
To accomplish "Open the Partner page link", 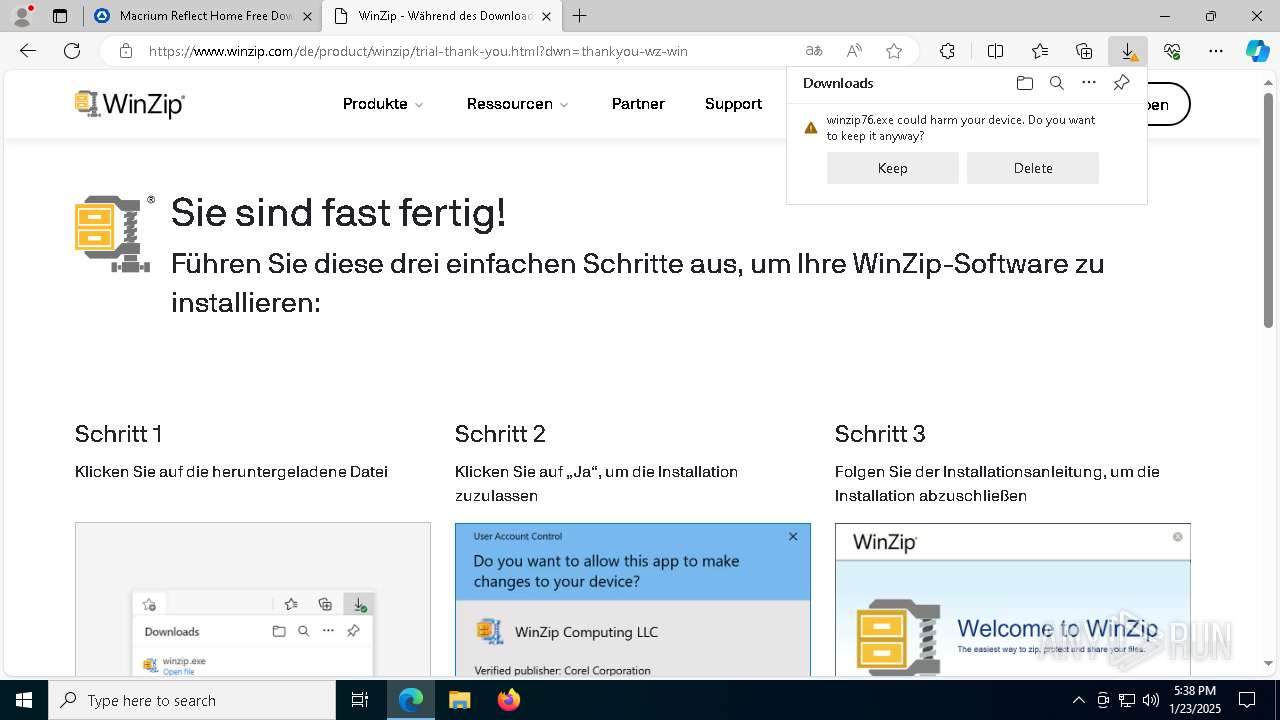I will (638, 104).
